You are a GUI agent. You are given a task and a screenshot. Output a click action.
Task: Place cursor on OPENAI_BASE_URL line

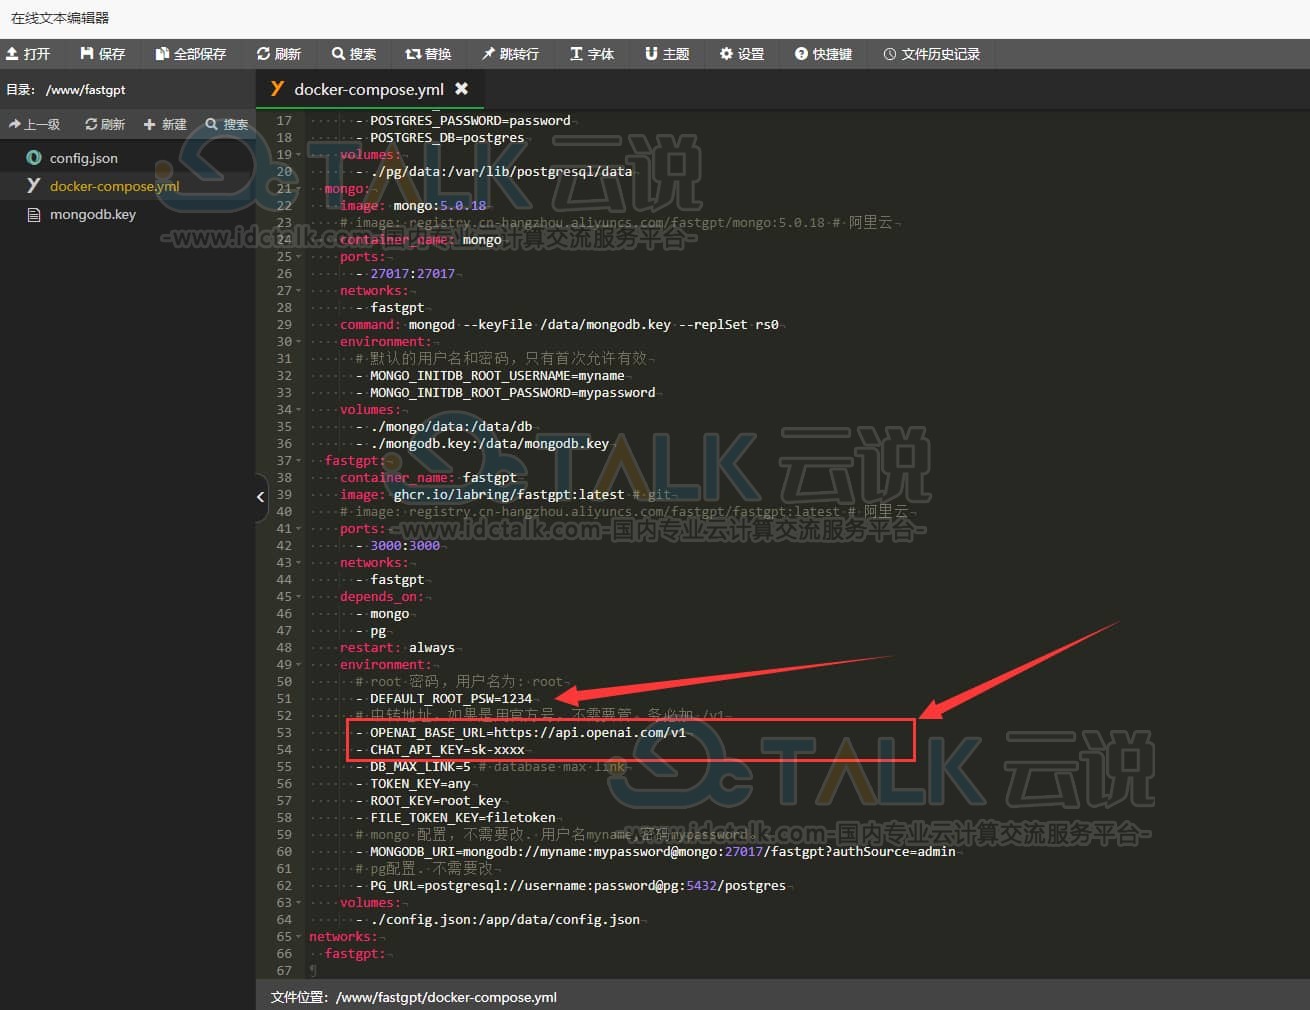528,733
